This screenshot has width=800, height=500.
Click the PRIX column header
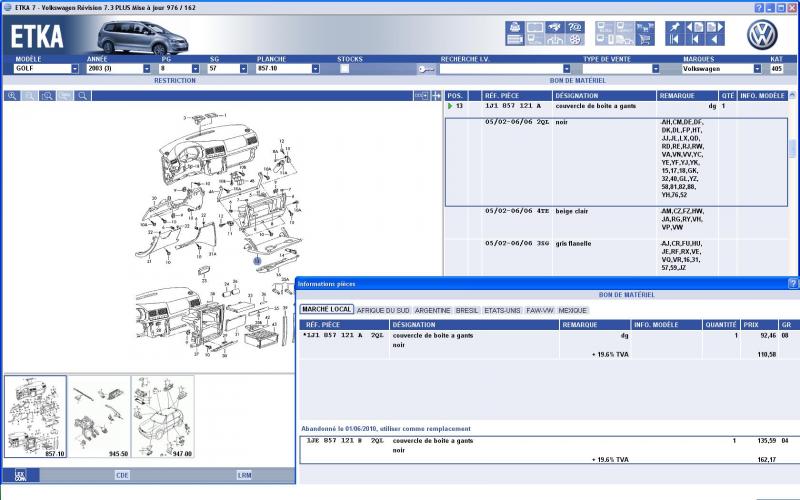pyautogui.click(x=759, y=324)
